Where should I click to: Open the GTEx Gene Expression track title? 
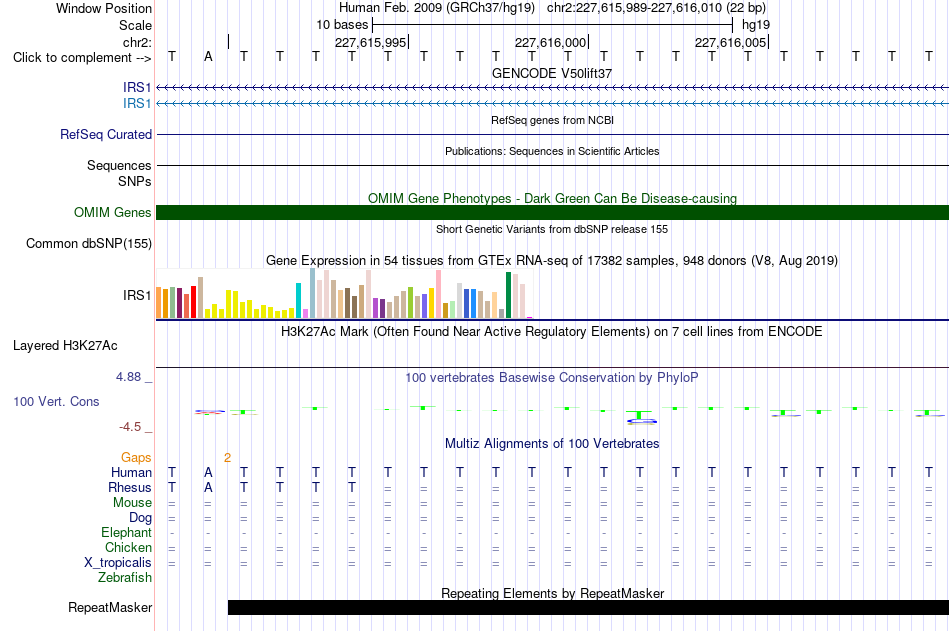pyautogui.click(x=552, y=261)
